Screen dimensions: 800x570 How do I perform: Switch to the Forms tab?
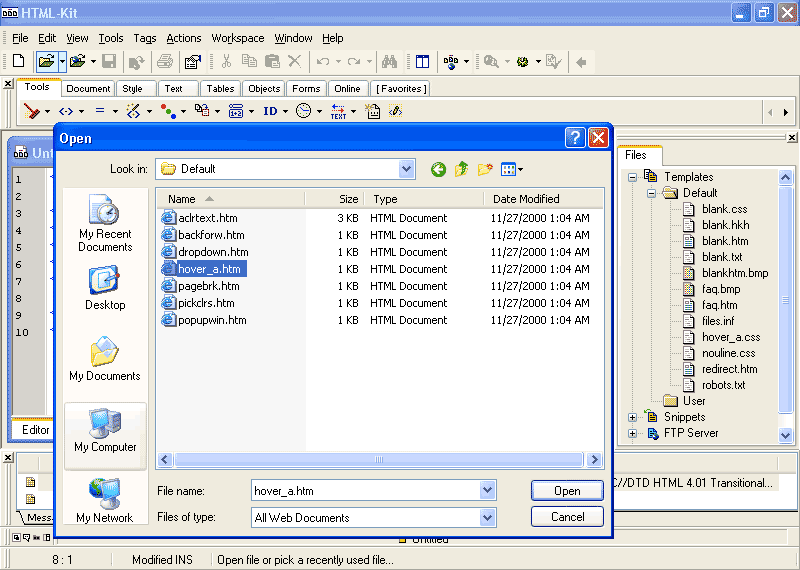pos(306,89)
